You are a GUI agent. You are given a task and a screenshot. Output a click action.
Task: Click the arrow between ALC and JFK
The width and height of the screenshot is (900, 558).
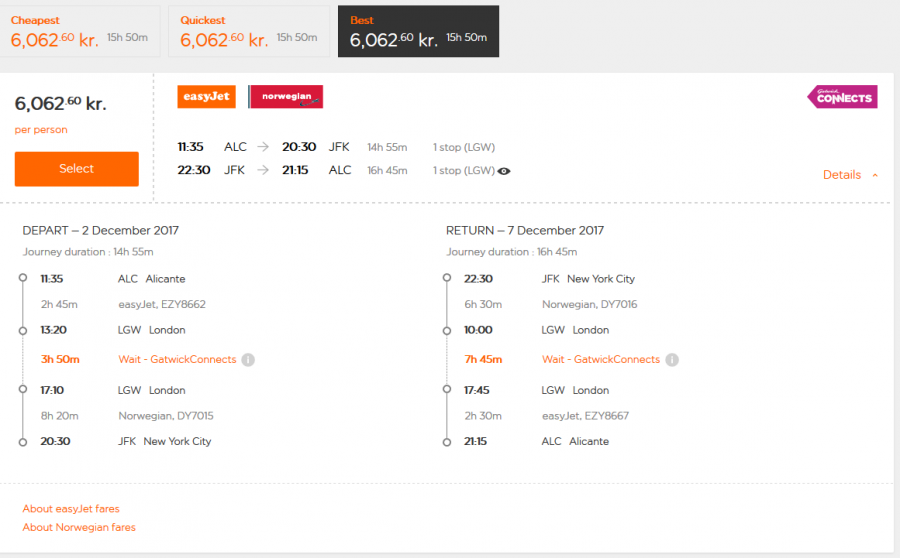pos(263,147)
